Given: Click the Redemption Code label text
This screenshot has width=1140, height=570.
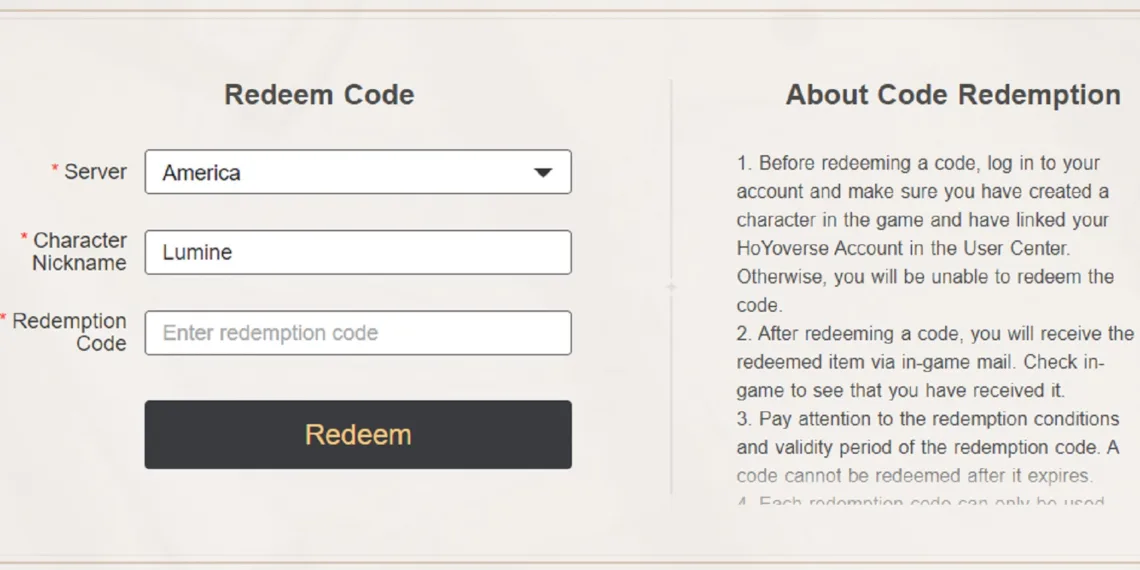Looking at the screenshot, I should click(69, 332).
